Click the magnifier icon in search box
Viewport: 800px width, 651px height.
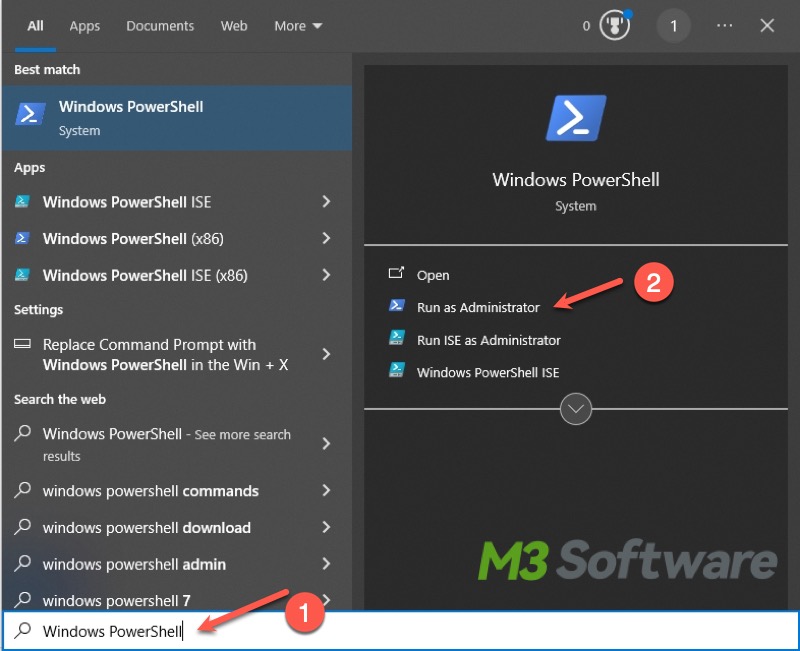coord(22,631)
